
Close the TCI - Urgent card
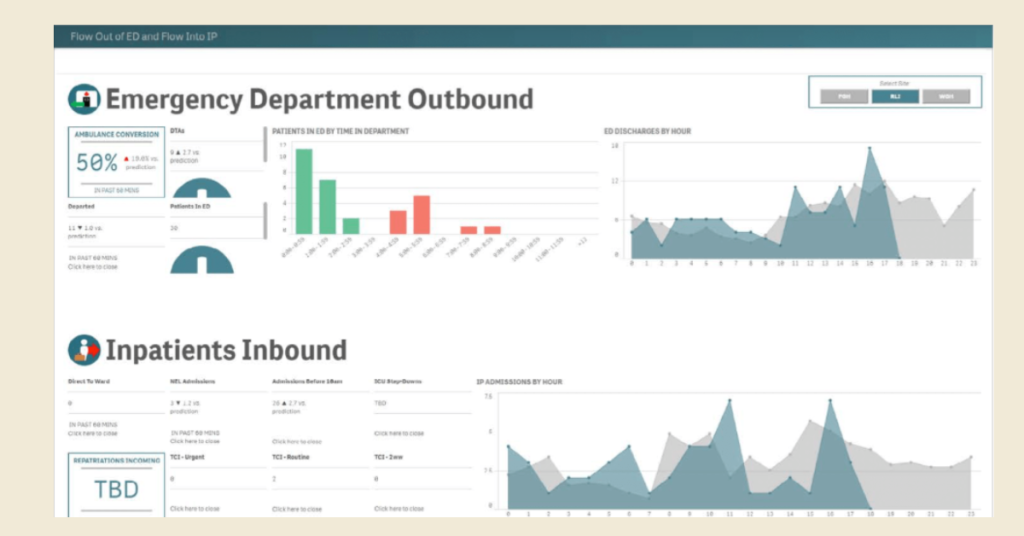point(195,509)
